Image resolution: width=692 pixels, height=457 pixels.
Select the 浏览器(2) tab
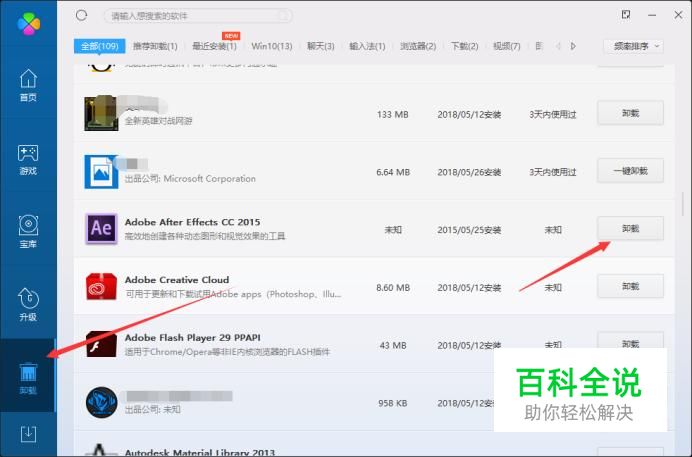[417, 46]
